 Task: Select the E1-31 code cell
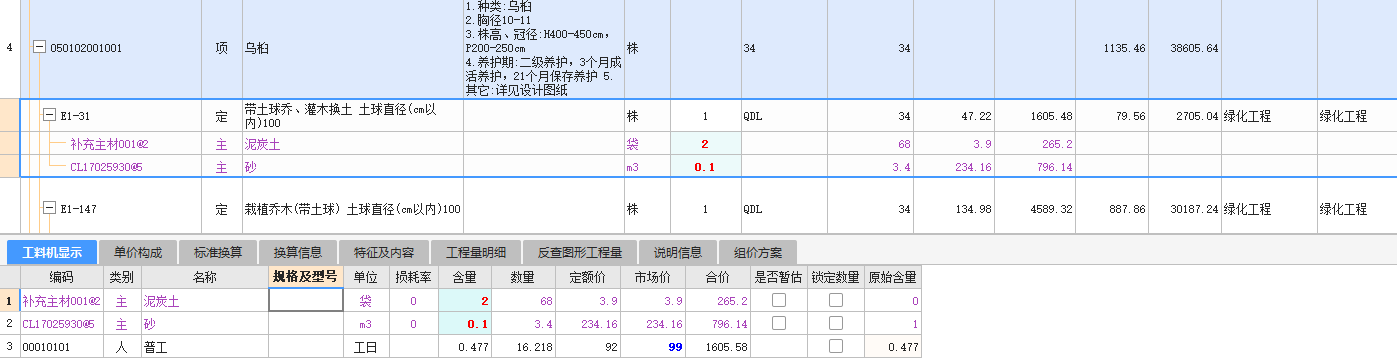(74, 116)
